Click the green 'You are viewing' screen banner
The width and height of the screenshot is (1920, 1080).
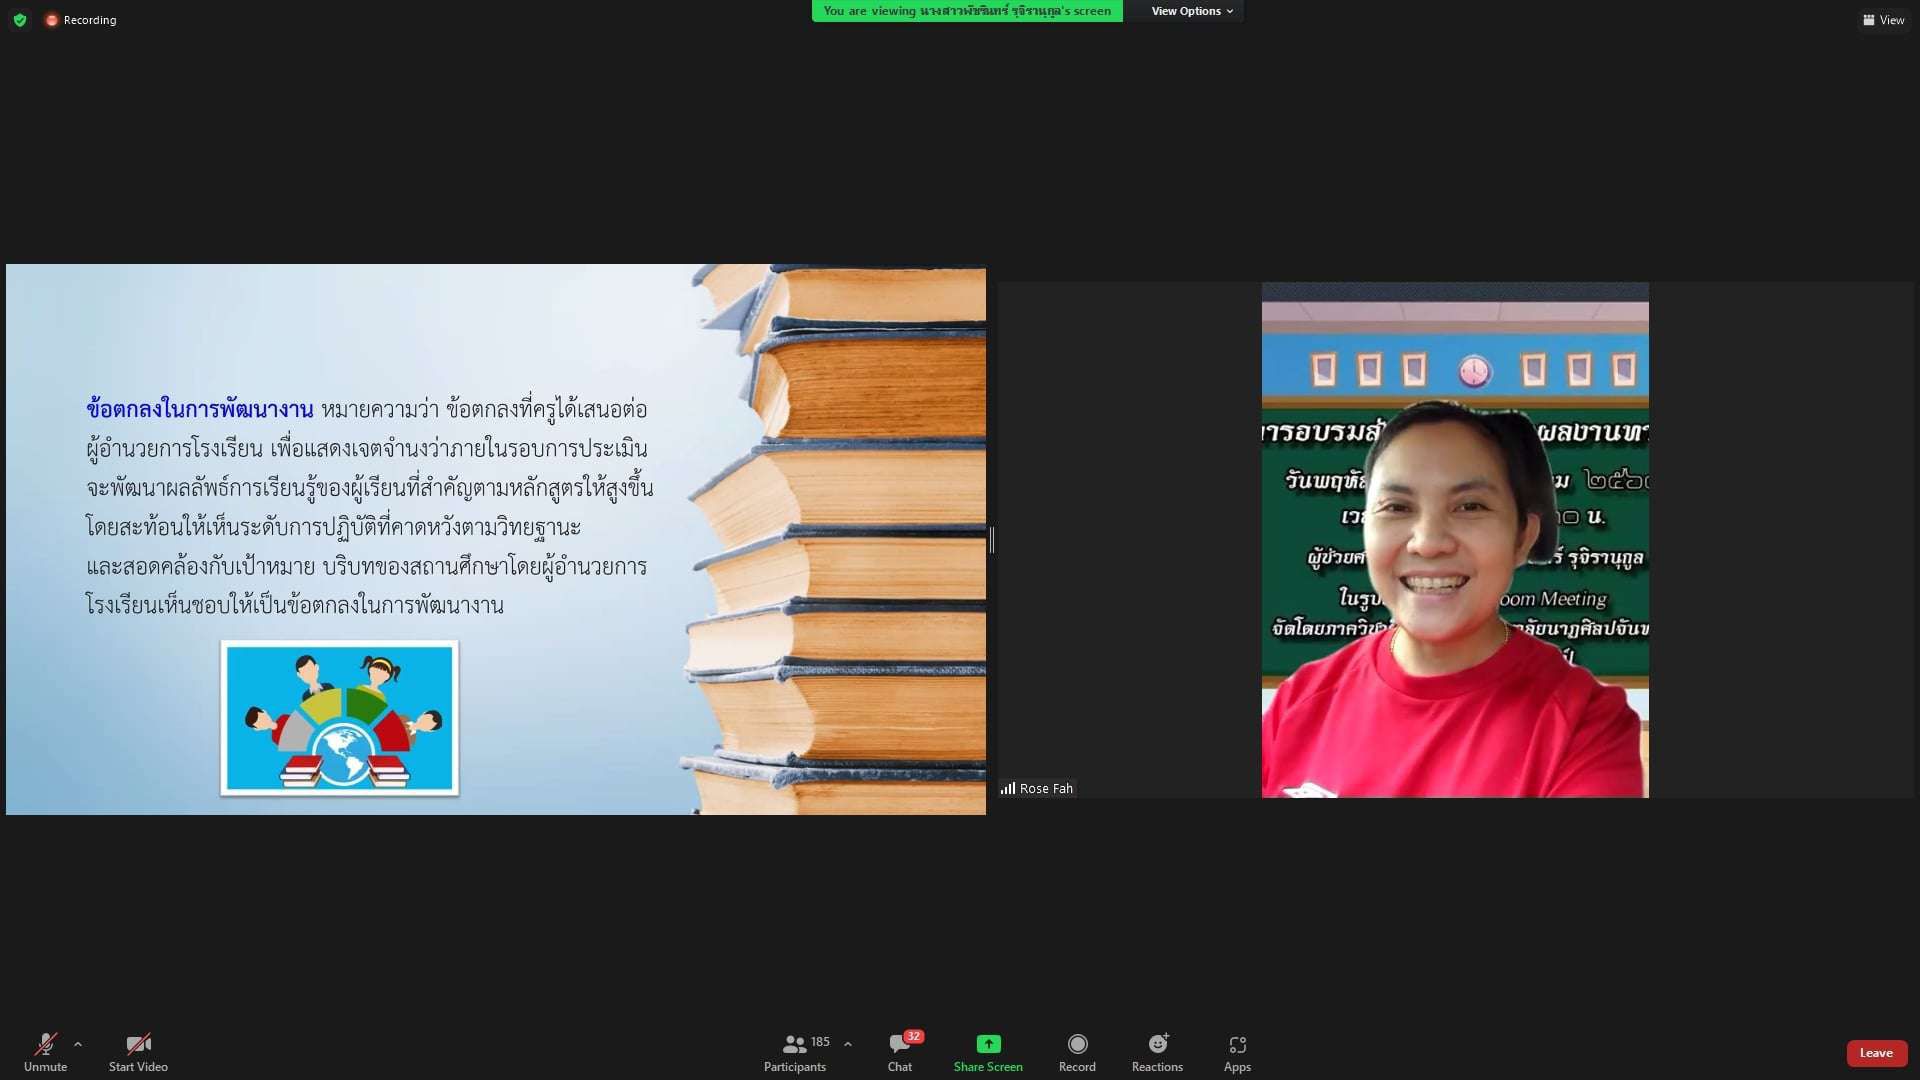966,11
